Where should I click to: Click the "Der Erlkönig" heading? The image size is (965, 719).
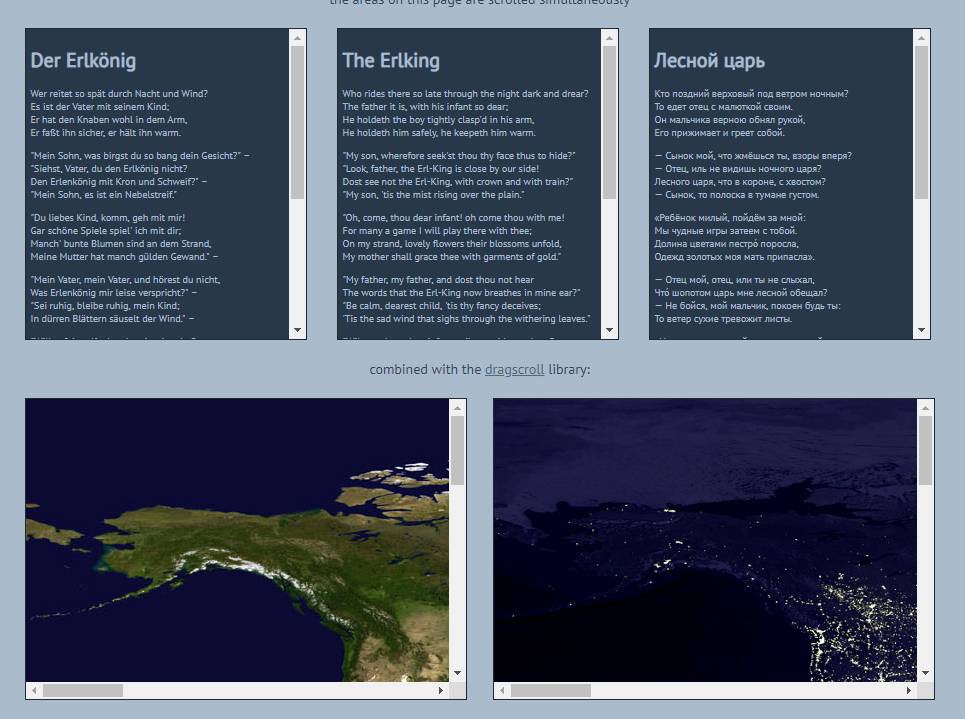click(x=83, y=60)
